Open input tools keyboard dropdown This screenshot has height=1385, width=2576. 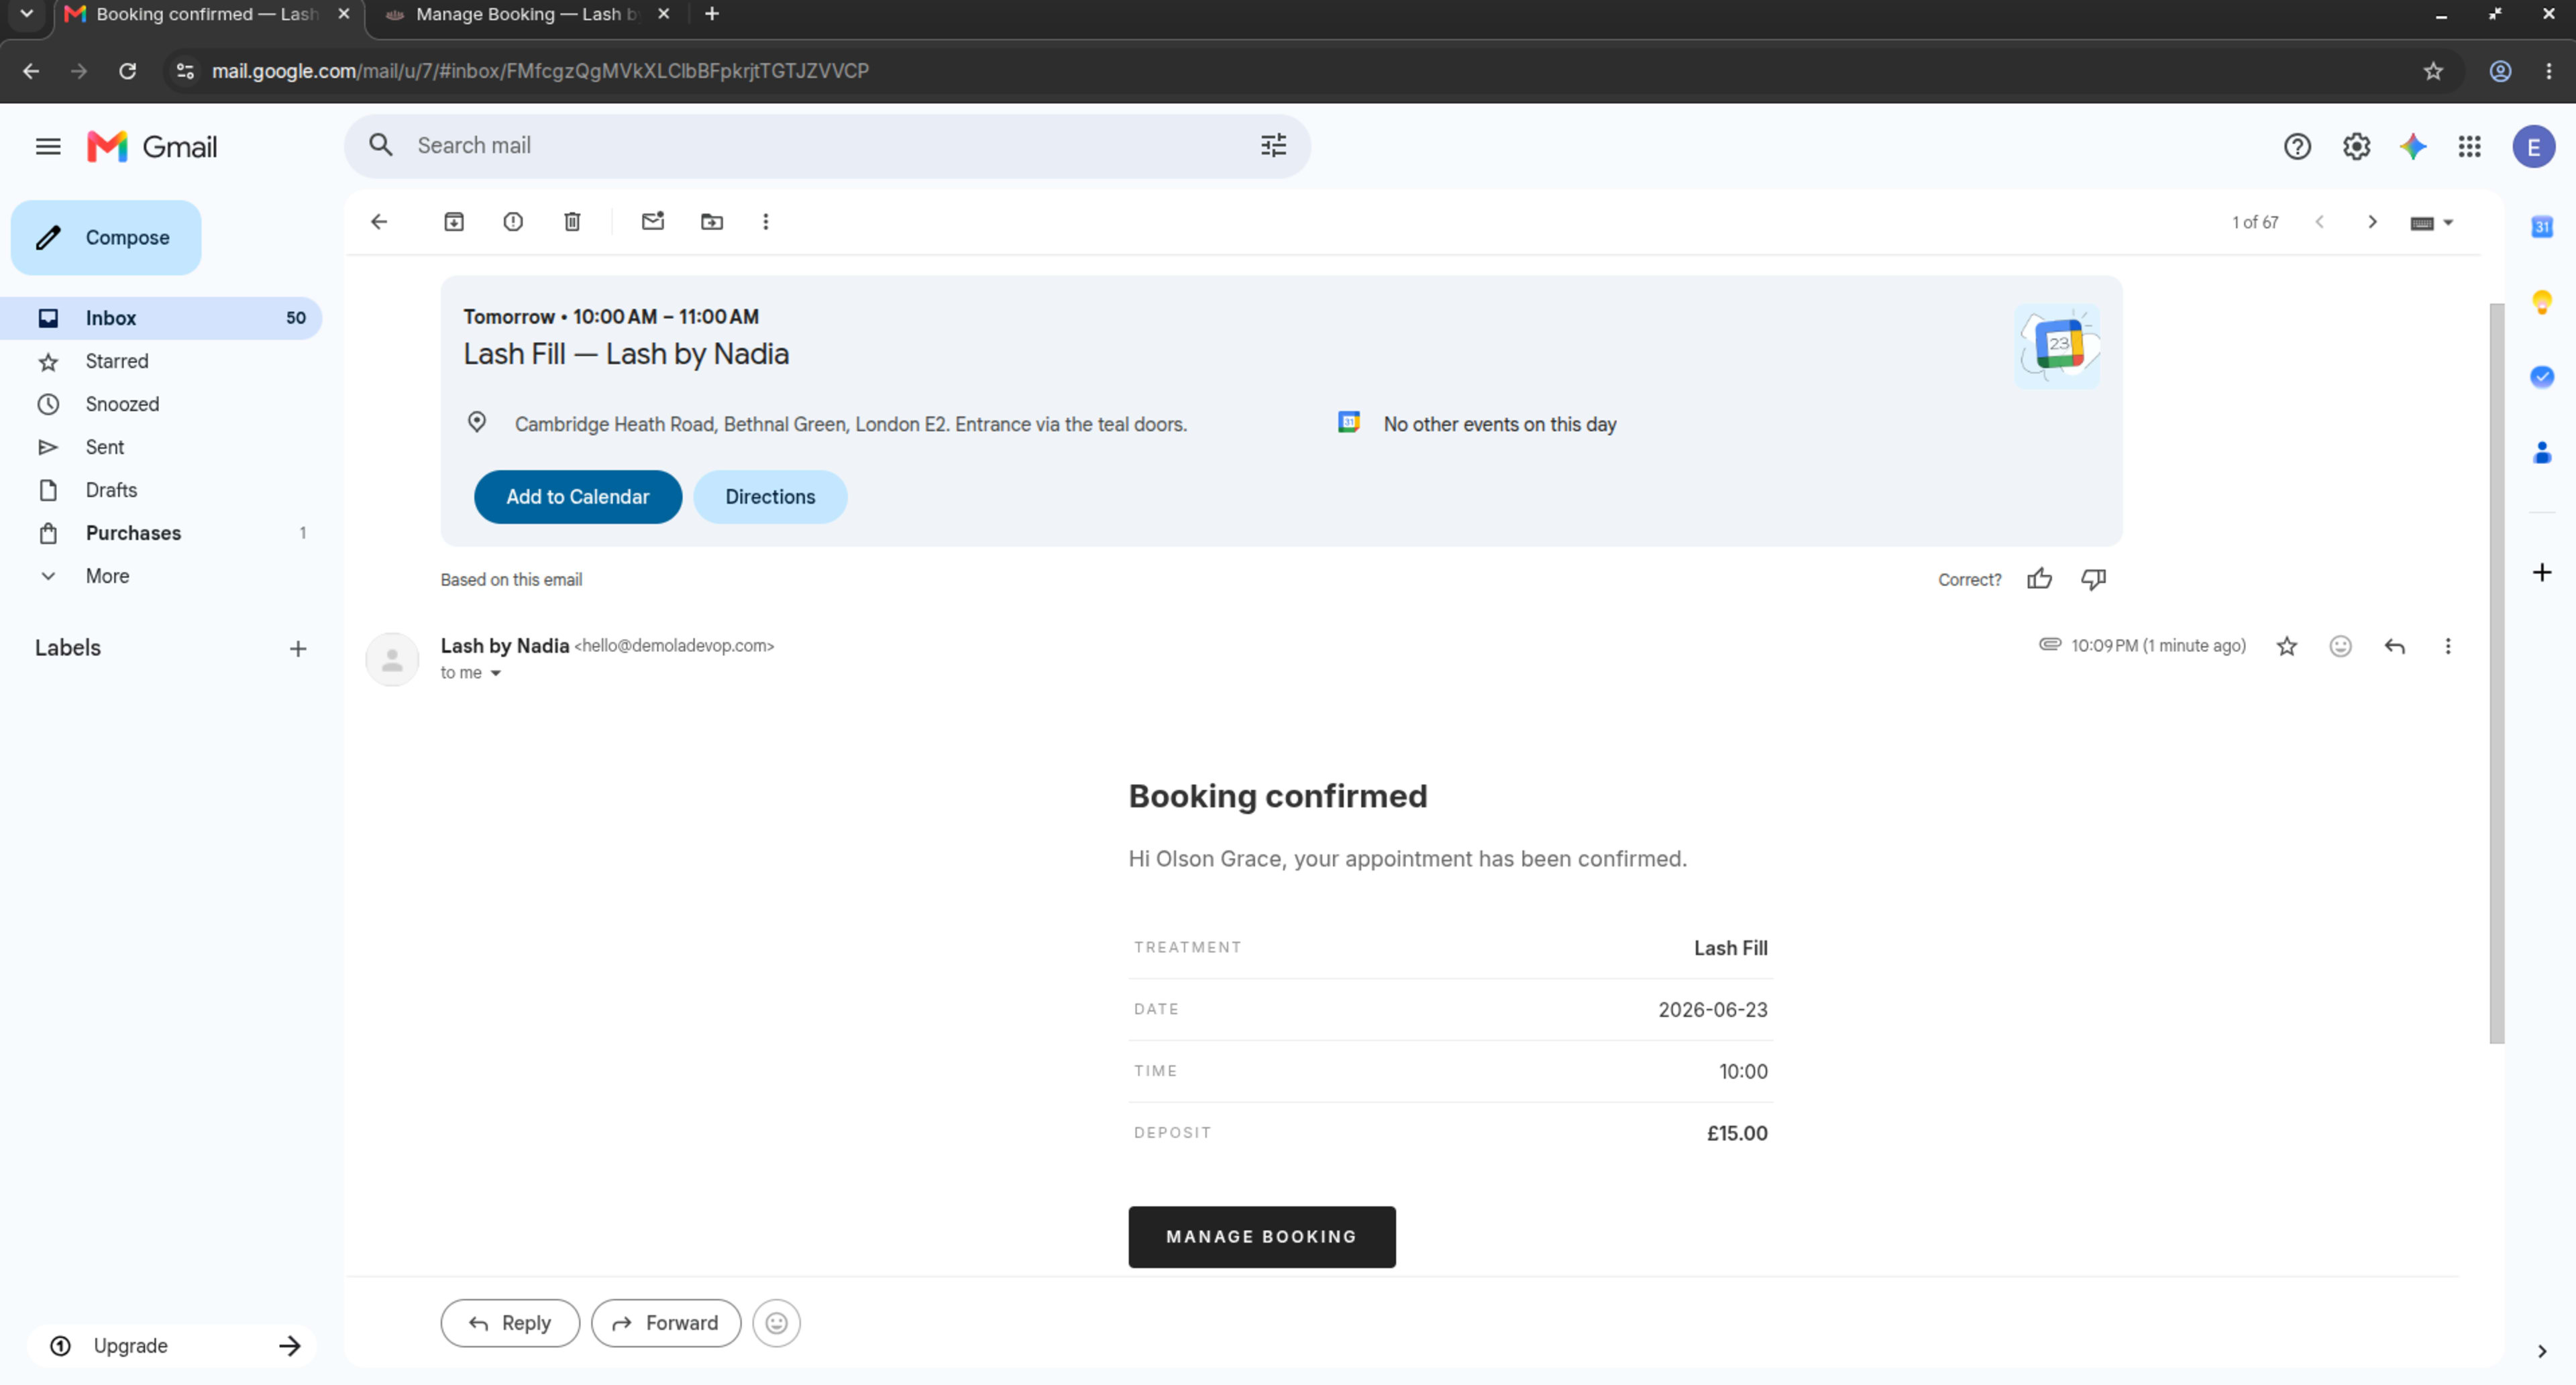coord(2431,223)
